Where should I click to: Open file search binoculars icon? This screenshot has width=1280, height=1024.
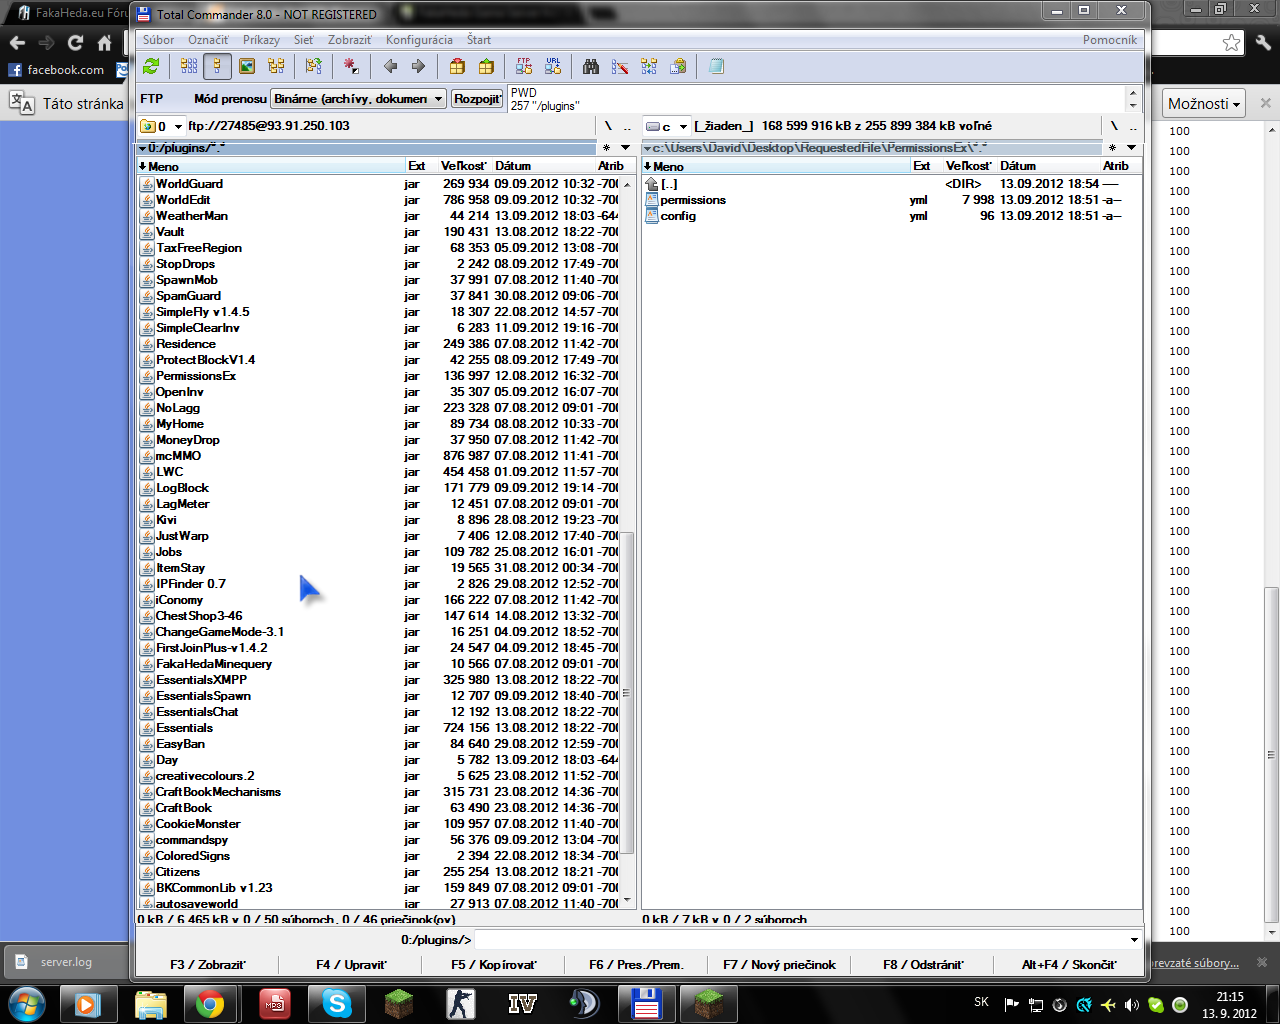point(591,67)
